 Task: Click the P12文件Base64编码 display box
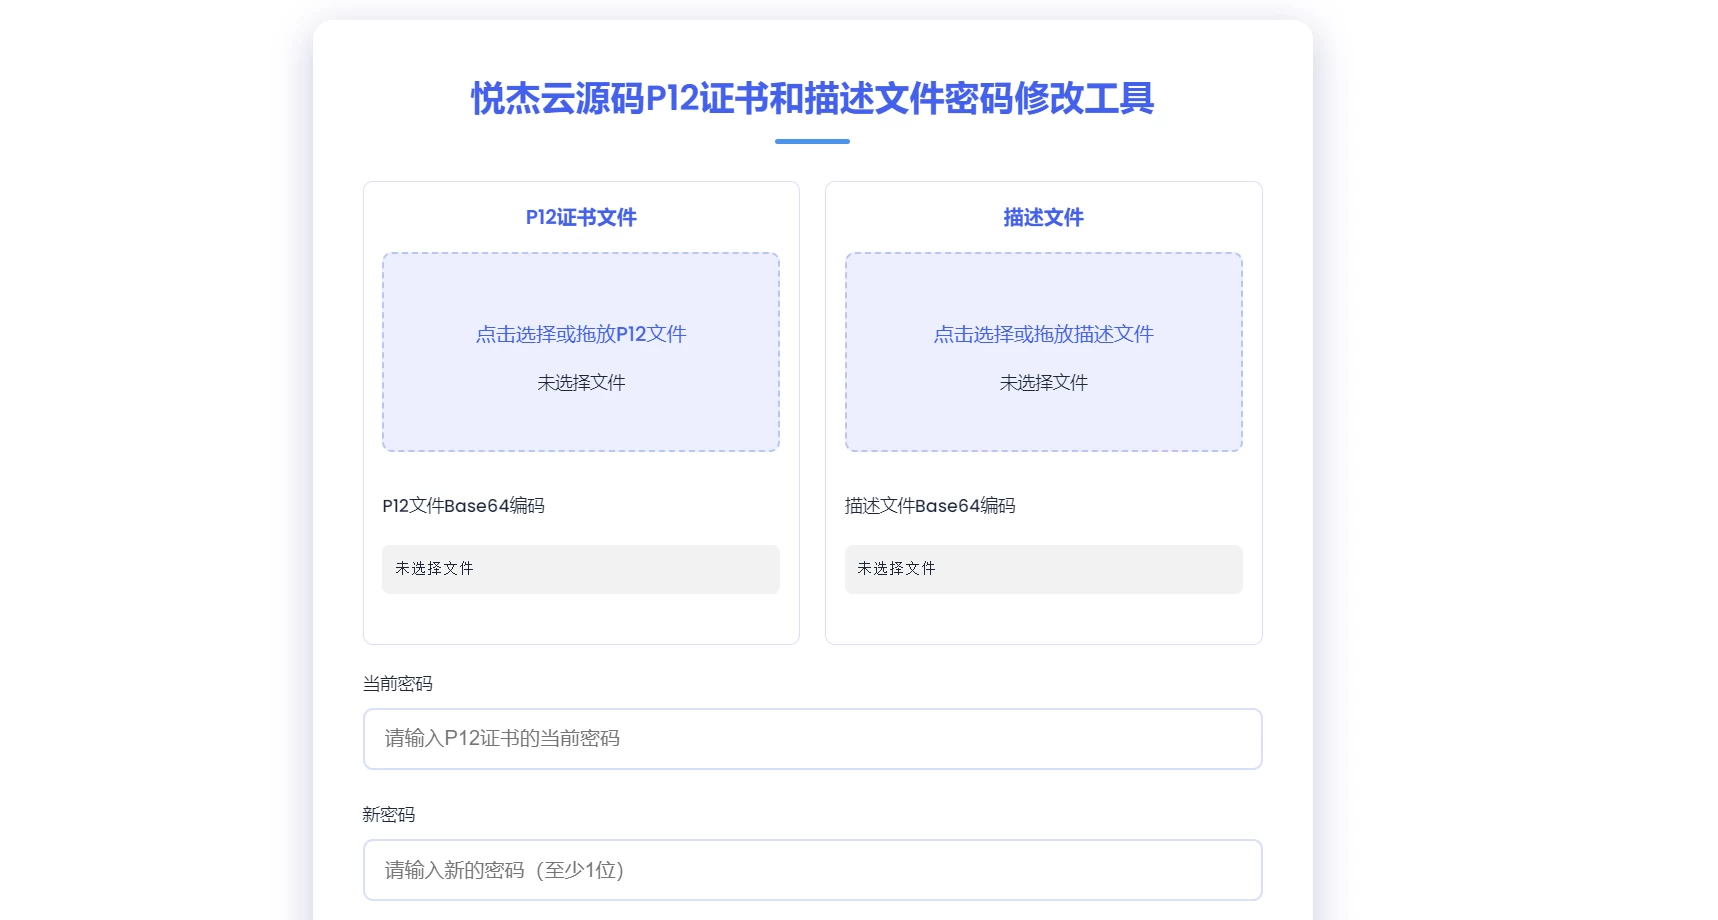click(580, 569)
